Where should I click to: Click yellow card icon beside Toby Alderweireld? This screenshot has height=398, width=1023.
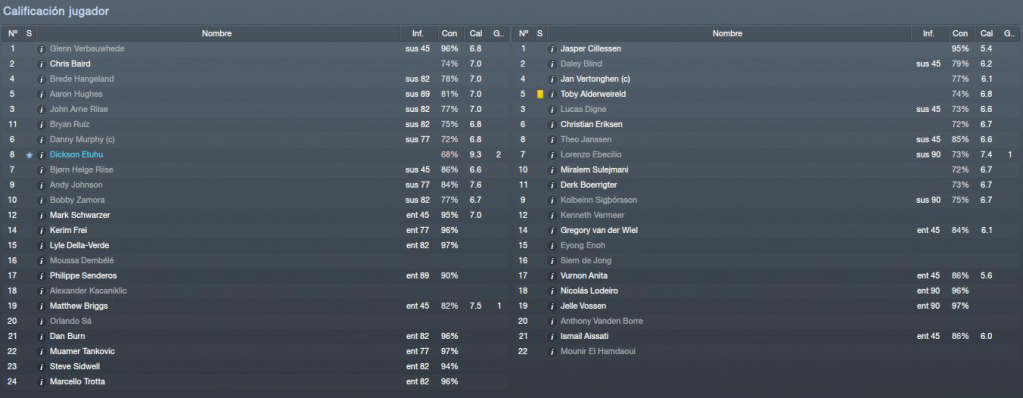540,94
